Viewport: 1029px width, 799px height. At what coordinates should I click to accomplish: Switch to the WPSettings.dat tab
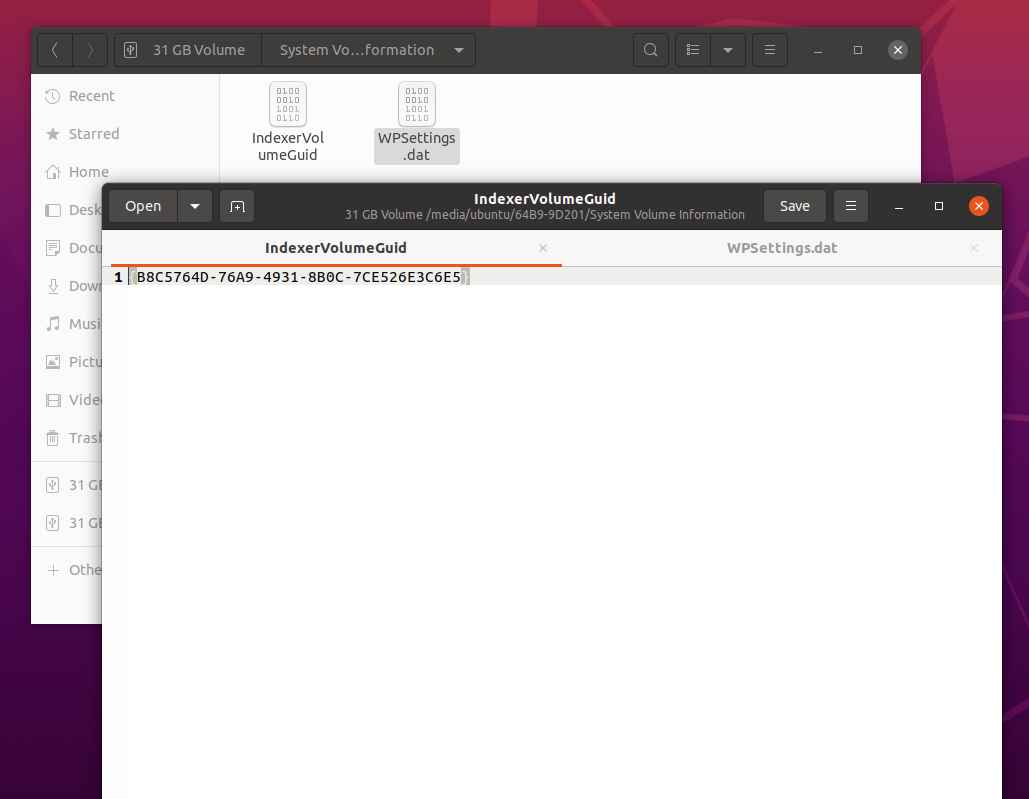coord(781,248)
